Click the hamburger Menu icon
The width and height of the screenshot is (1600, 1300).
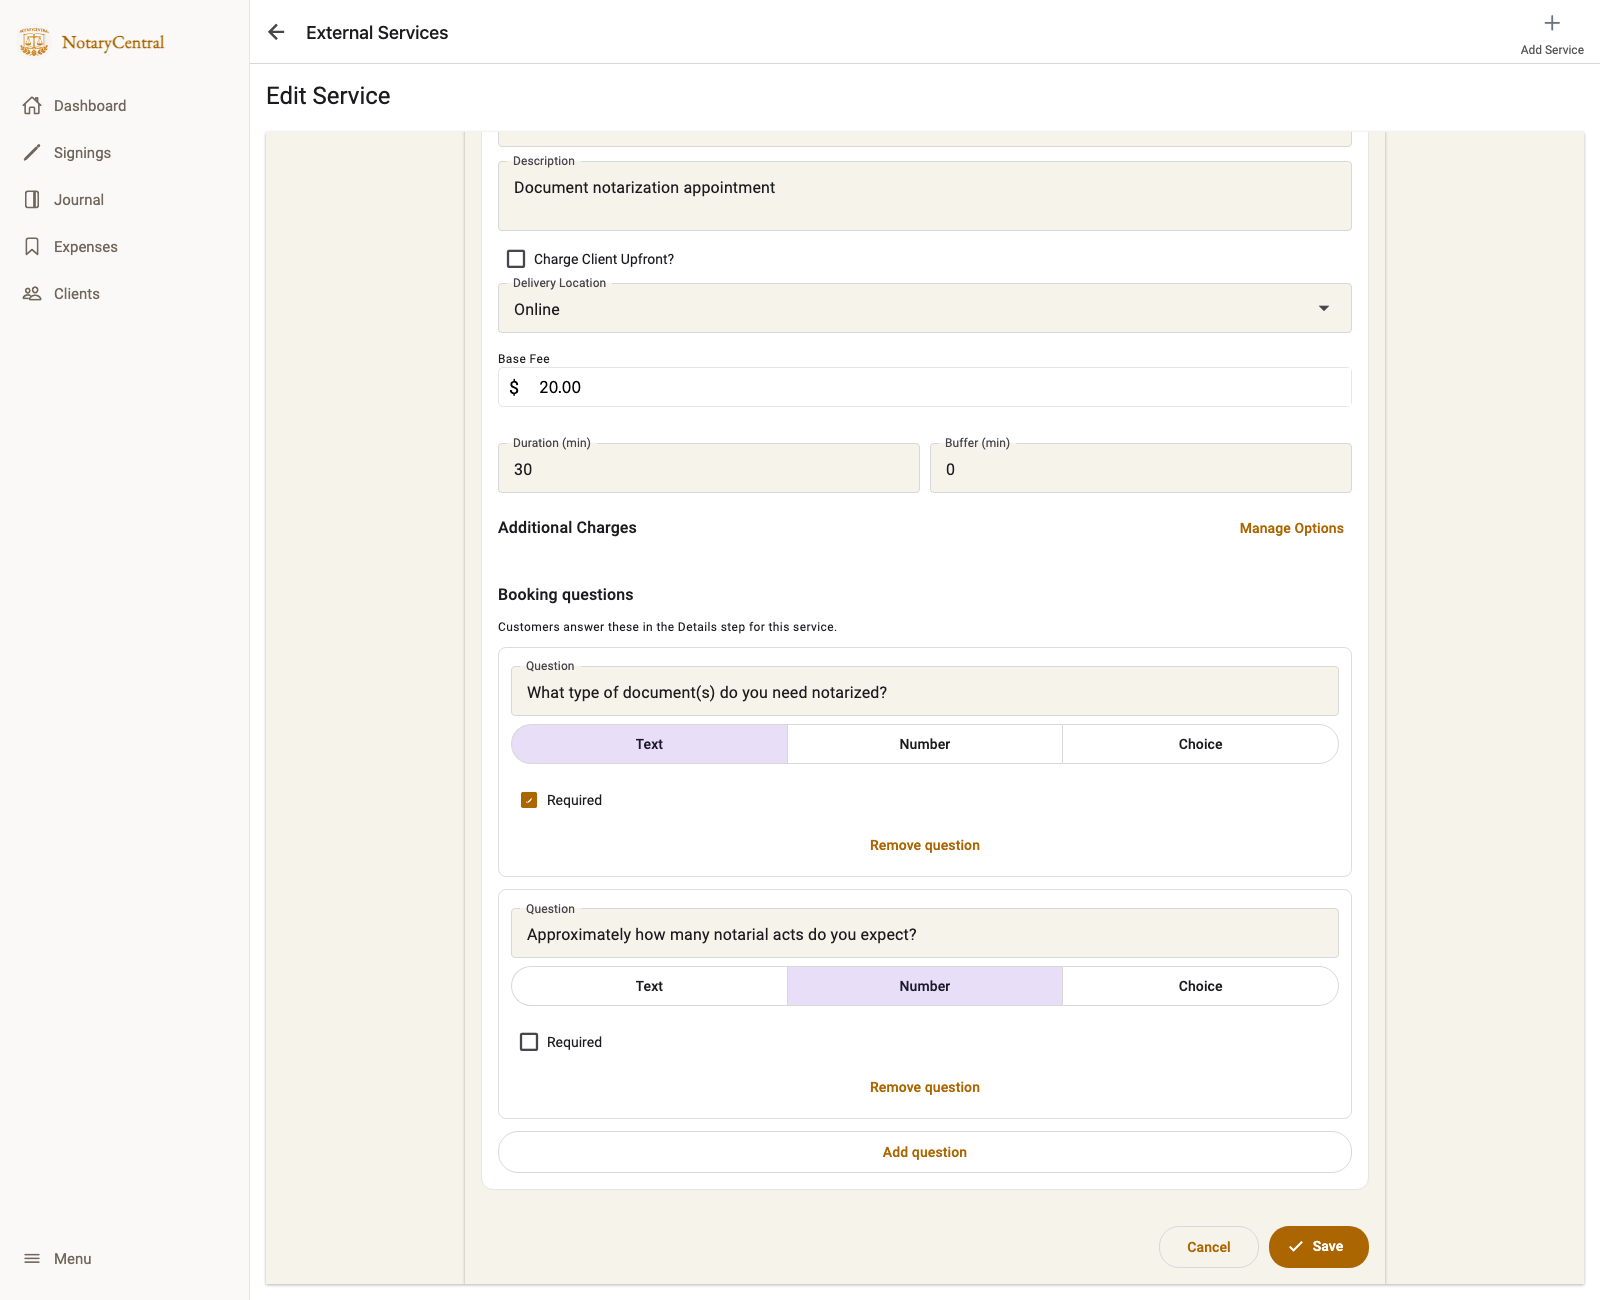tap(32, 1259)
